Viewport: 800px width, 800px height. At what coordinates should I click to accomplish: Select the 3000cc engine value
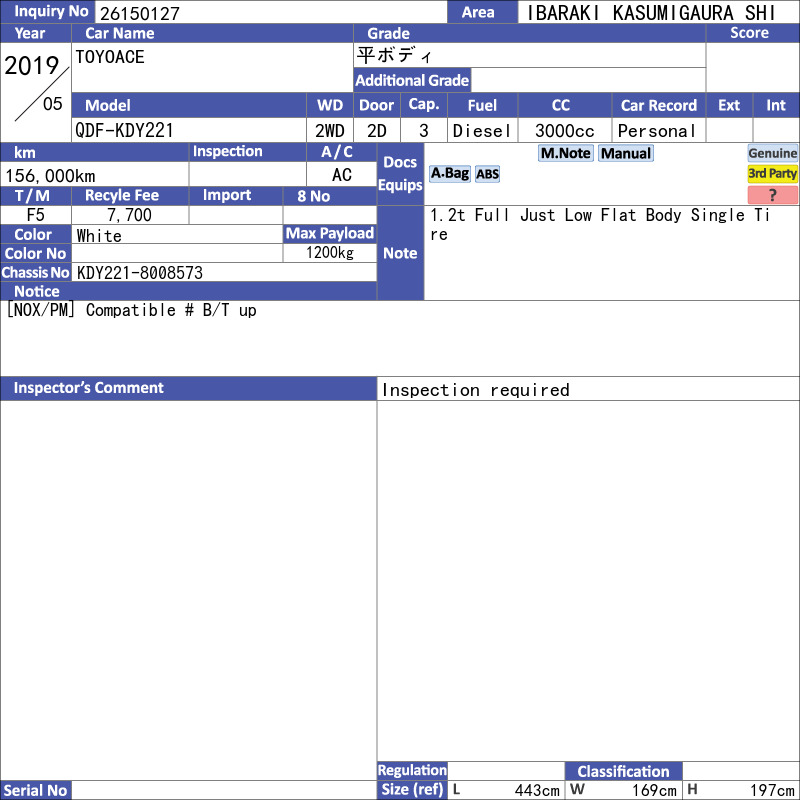tap(565, 131)
